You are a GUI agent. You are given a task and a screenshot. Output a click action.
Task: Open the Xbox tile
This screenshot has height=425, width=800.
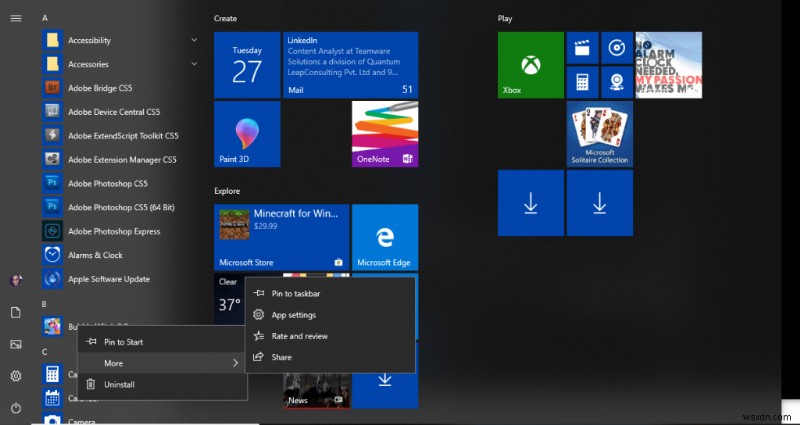coord(531,65)
